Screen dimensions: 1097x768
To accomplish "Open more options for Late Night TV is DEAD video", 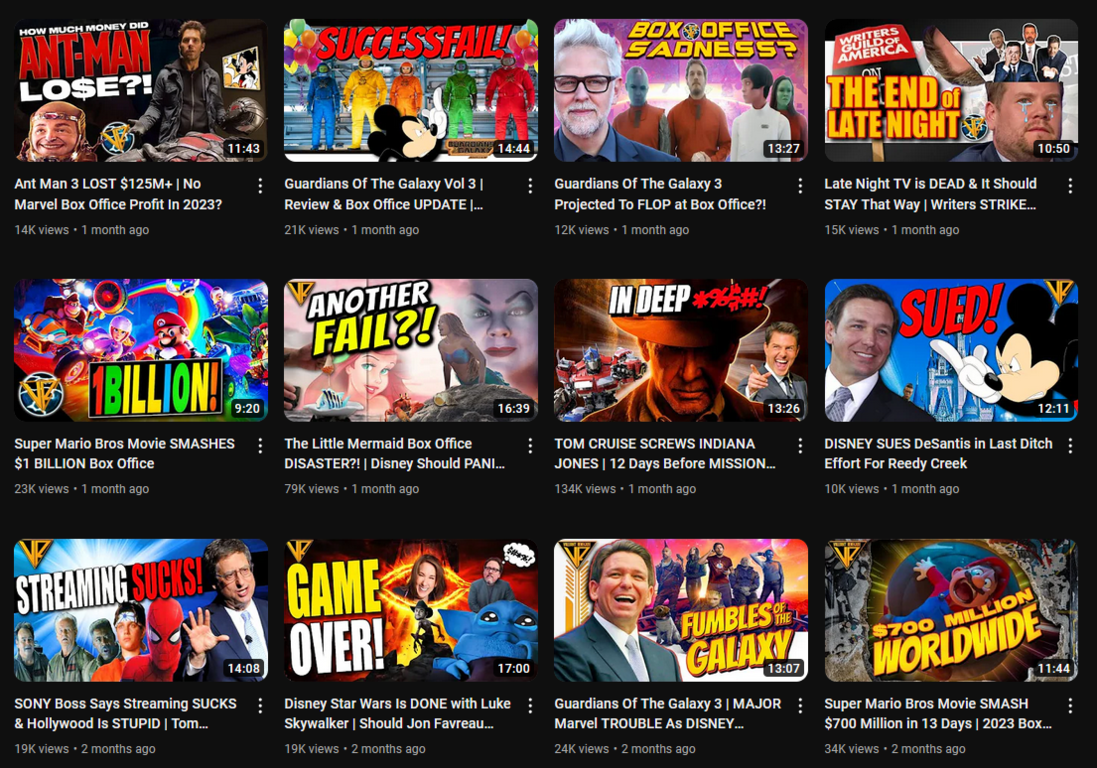I will (1070, 185).
